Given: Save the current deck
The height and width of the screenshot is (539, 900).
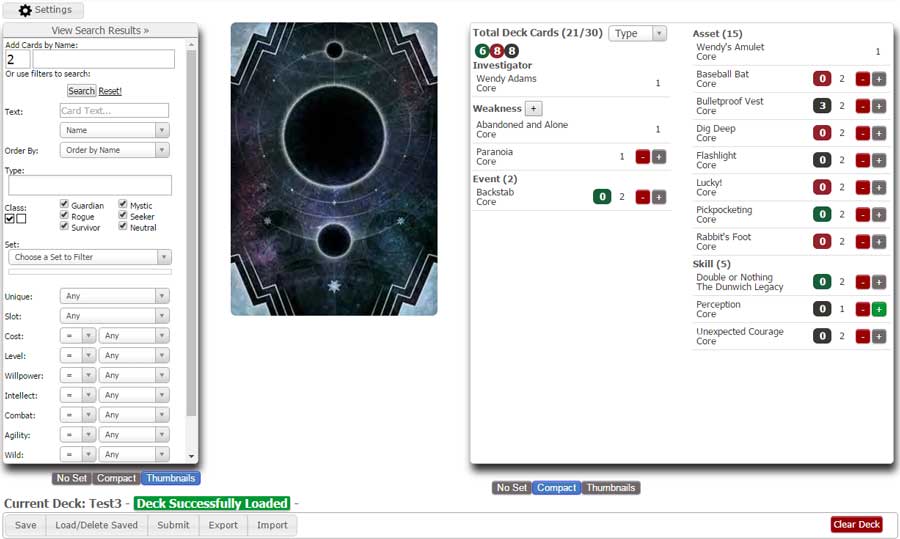Looking at the screenshot, I should coord(26,525).
